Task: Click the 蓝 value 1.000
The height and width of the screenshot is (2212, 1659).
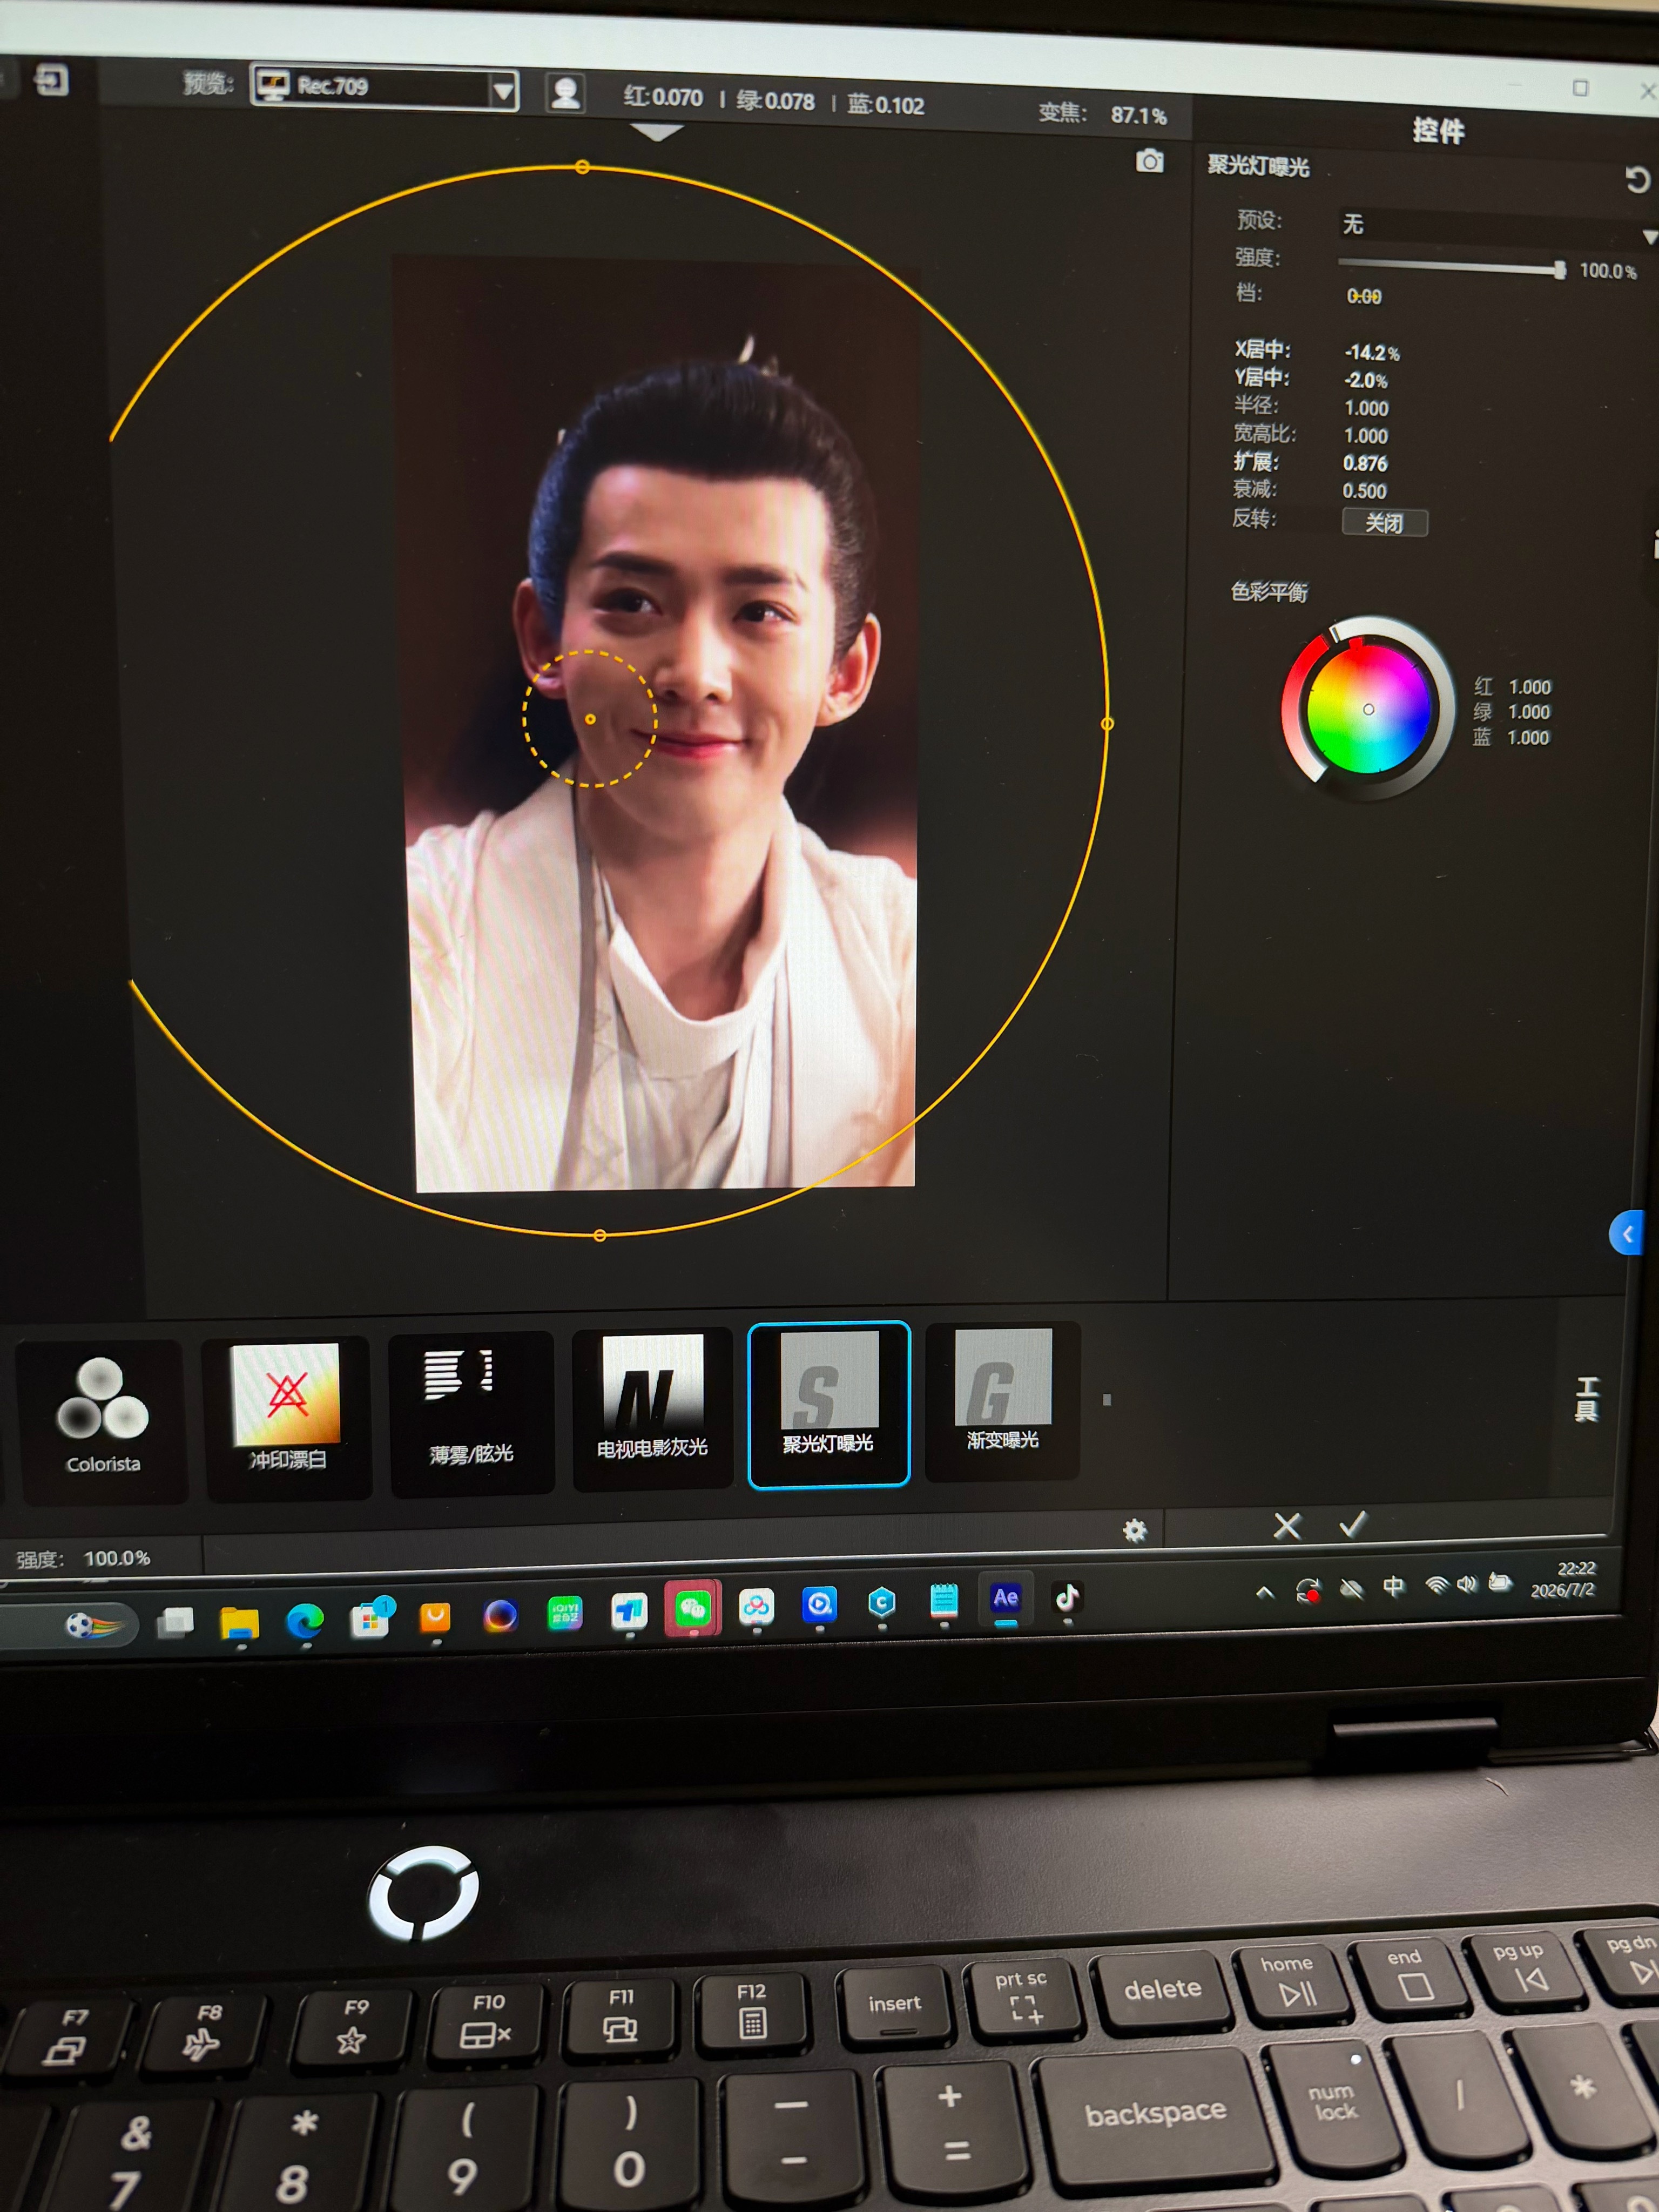Action: click(x=1528, y=738)
